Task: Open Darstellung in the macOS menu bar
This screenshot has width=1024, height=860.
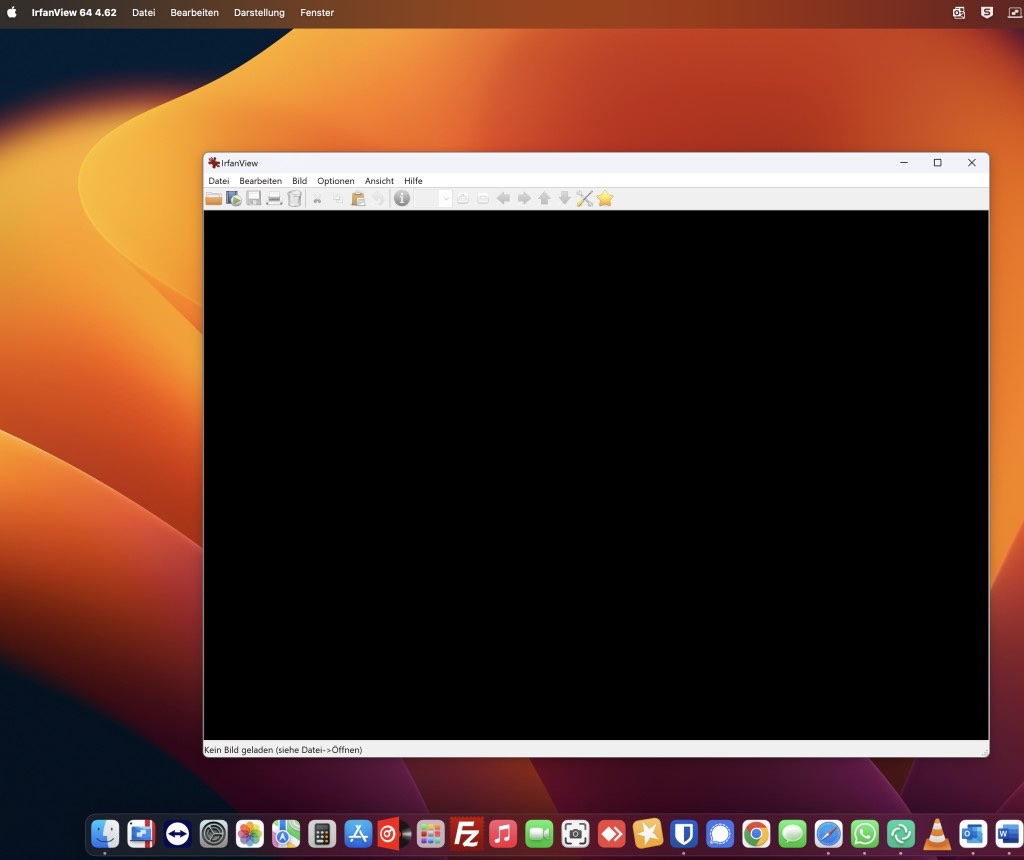Action: tap(259, 13)
